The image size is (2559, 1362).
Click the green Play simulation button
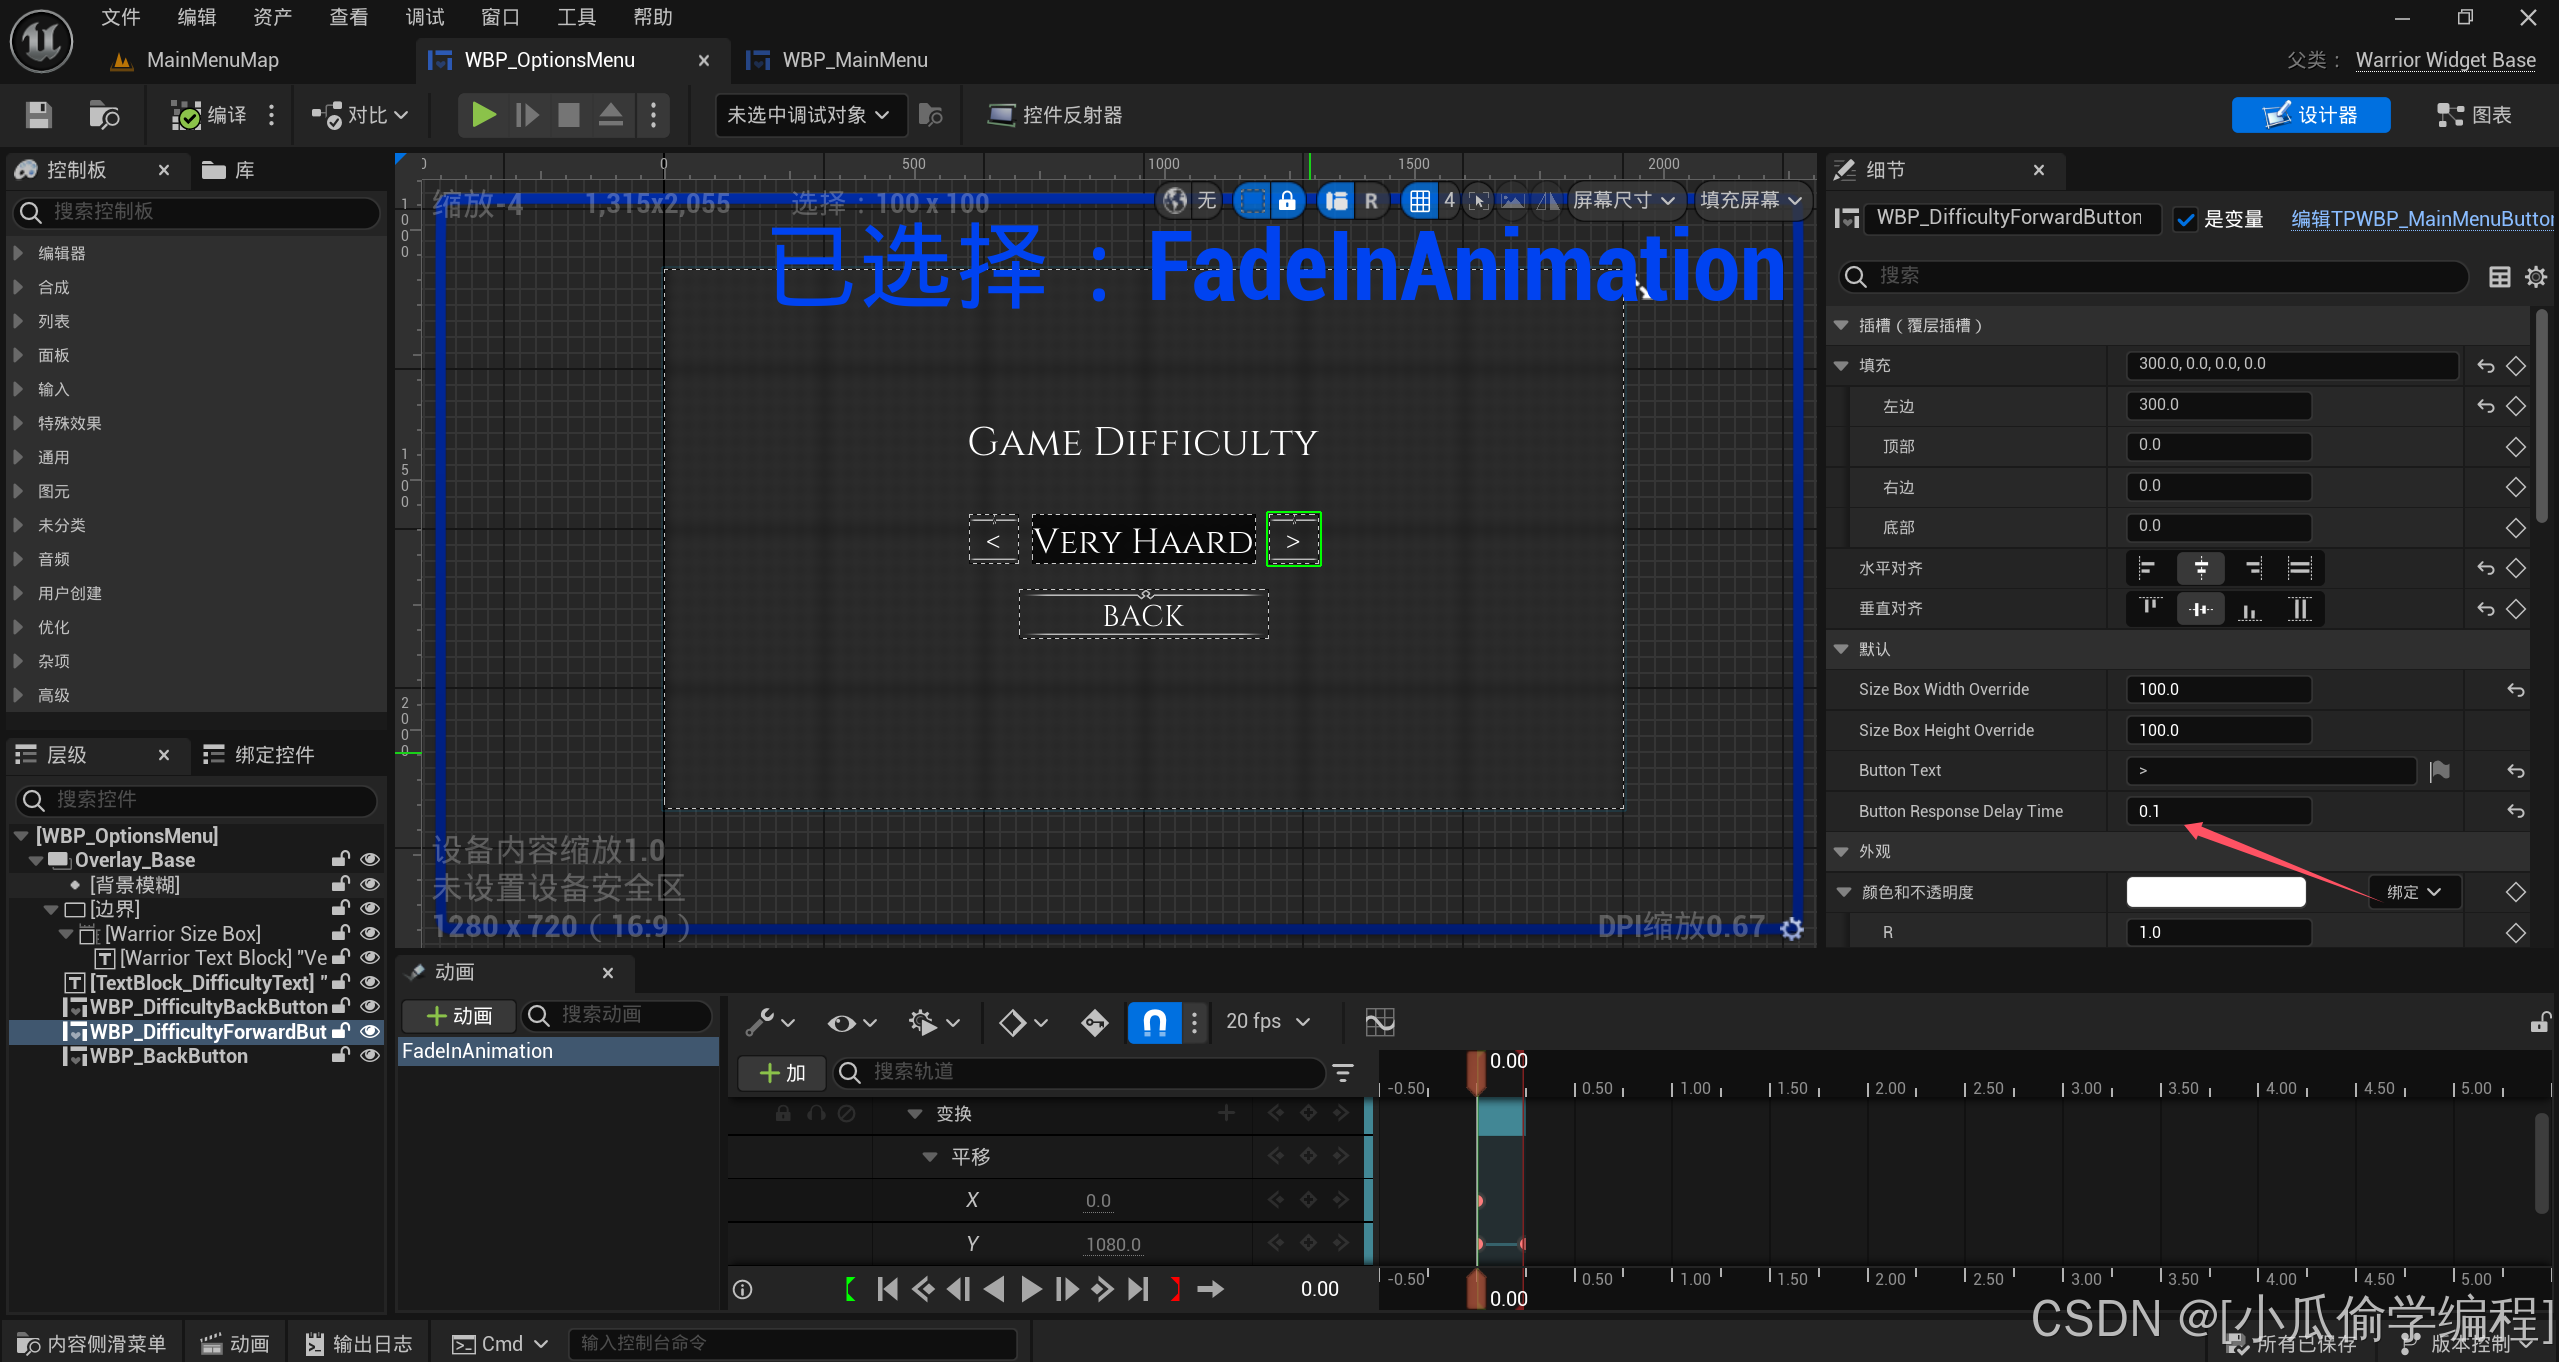point(483,115)
